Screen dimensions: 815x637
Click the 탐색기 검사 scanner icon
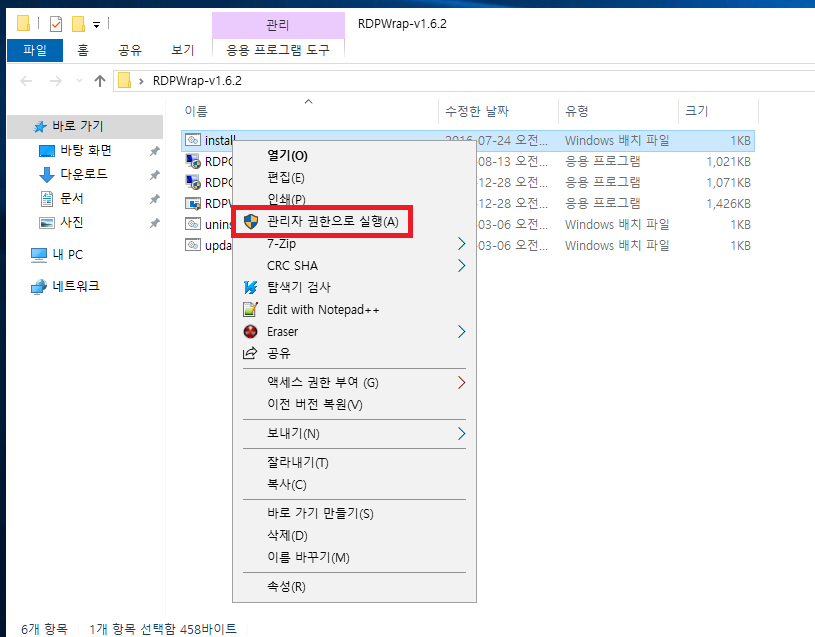click(x=251, y=287)
